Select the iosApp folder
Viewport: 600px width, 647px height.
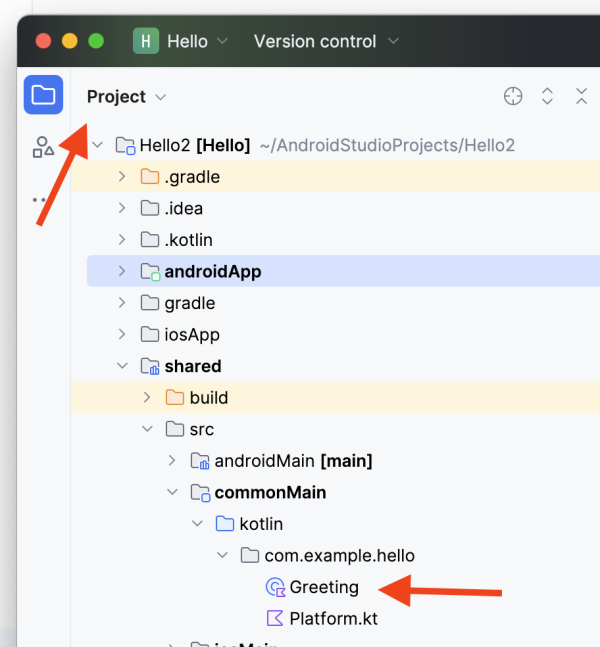(x=191, y=335)
